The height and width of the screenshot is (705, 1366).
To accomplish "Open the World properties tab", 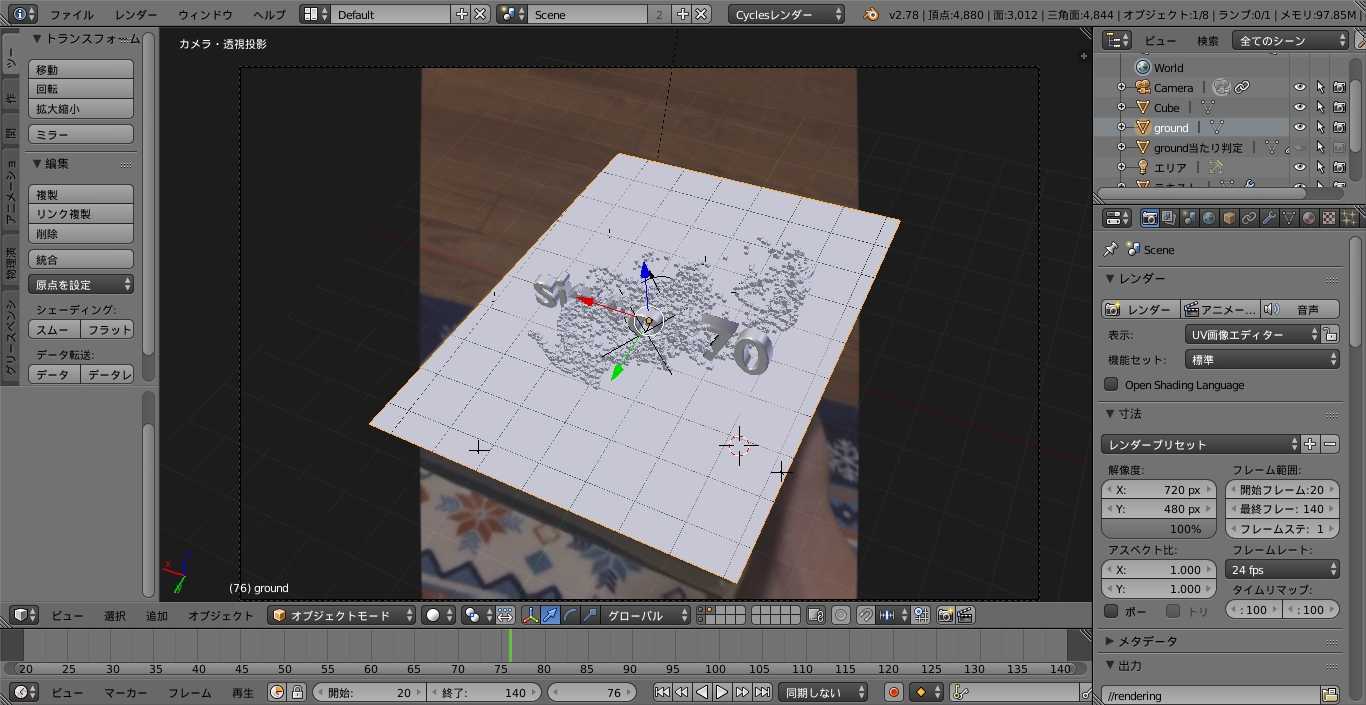I will pyautogui.click(x=1209, y=217).
